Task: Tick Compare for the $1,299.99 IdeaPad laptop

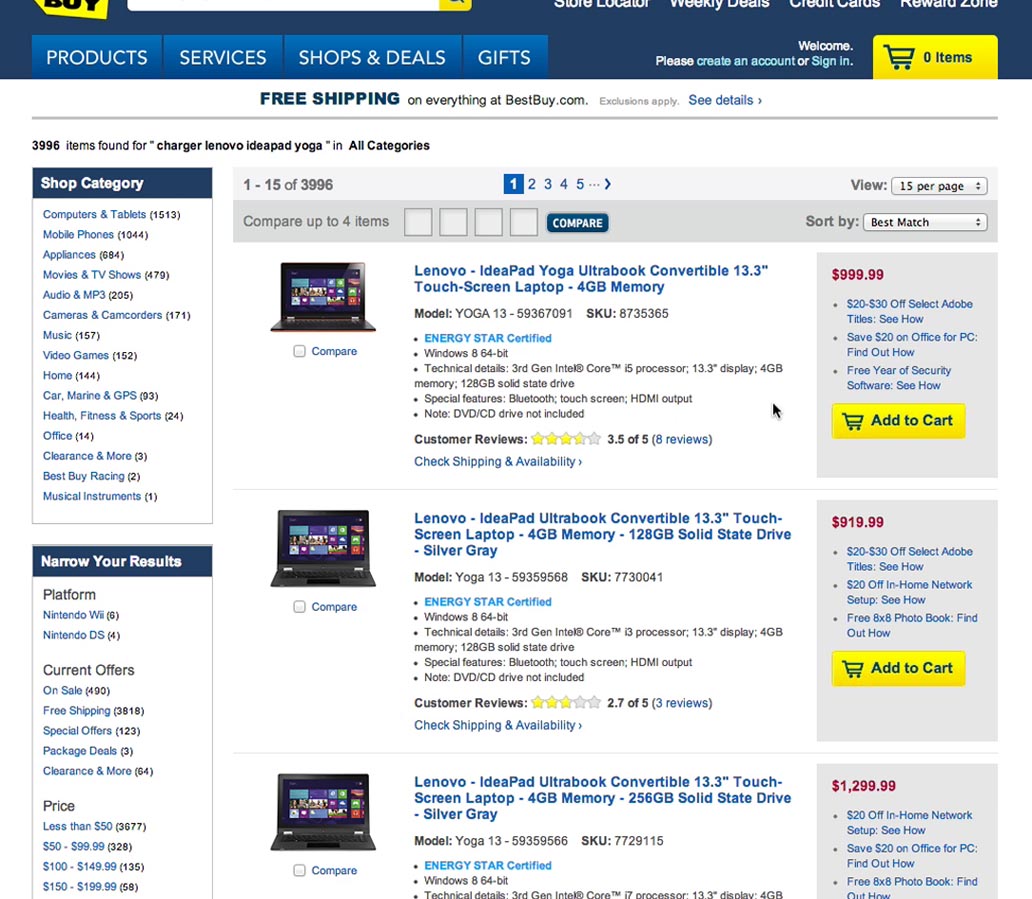Action: (299, 871)
